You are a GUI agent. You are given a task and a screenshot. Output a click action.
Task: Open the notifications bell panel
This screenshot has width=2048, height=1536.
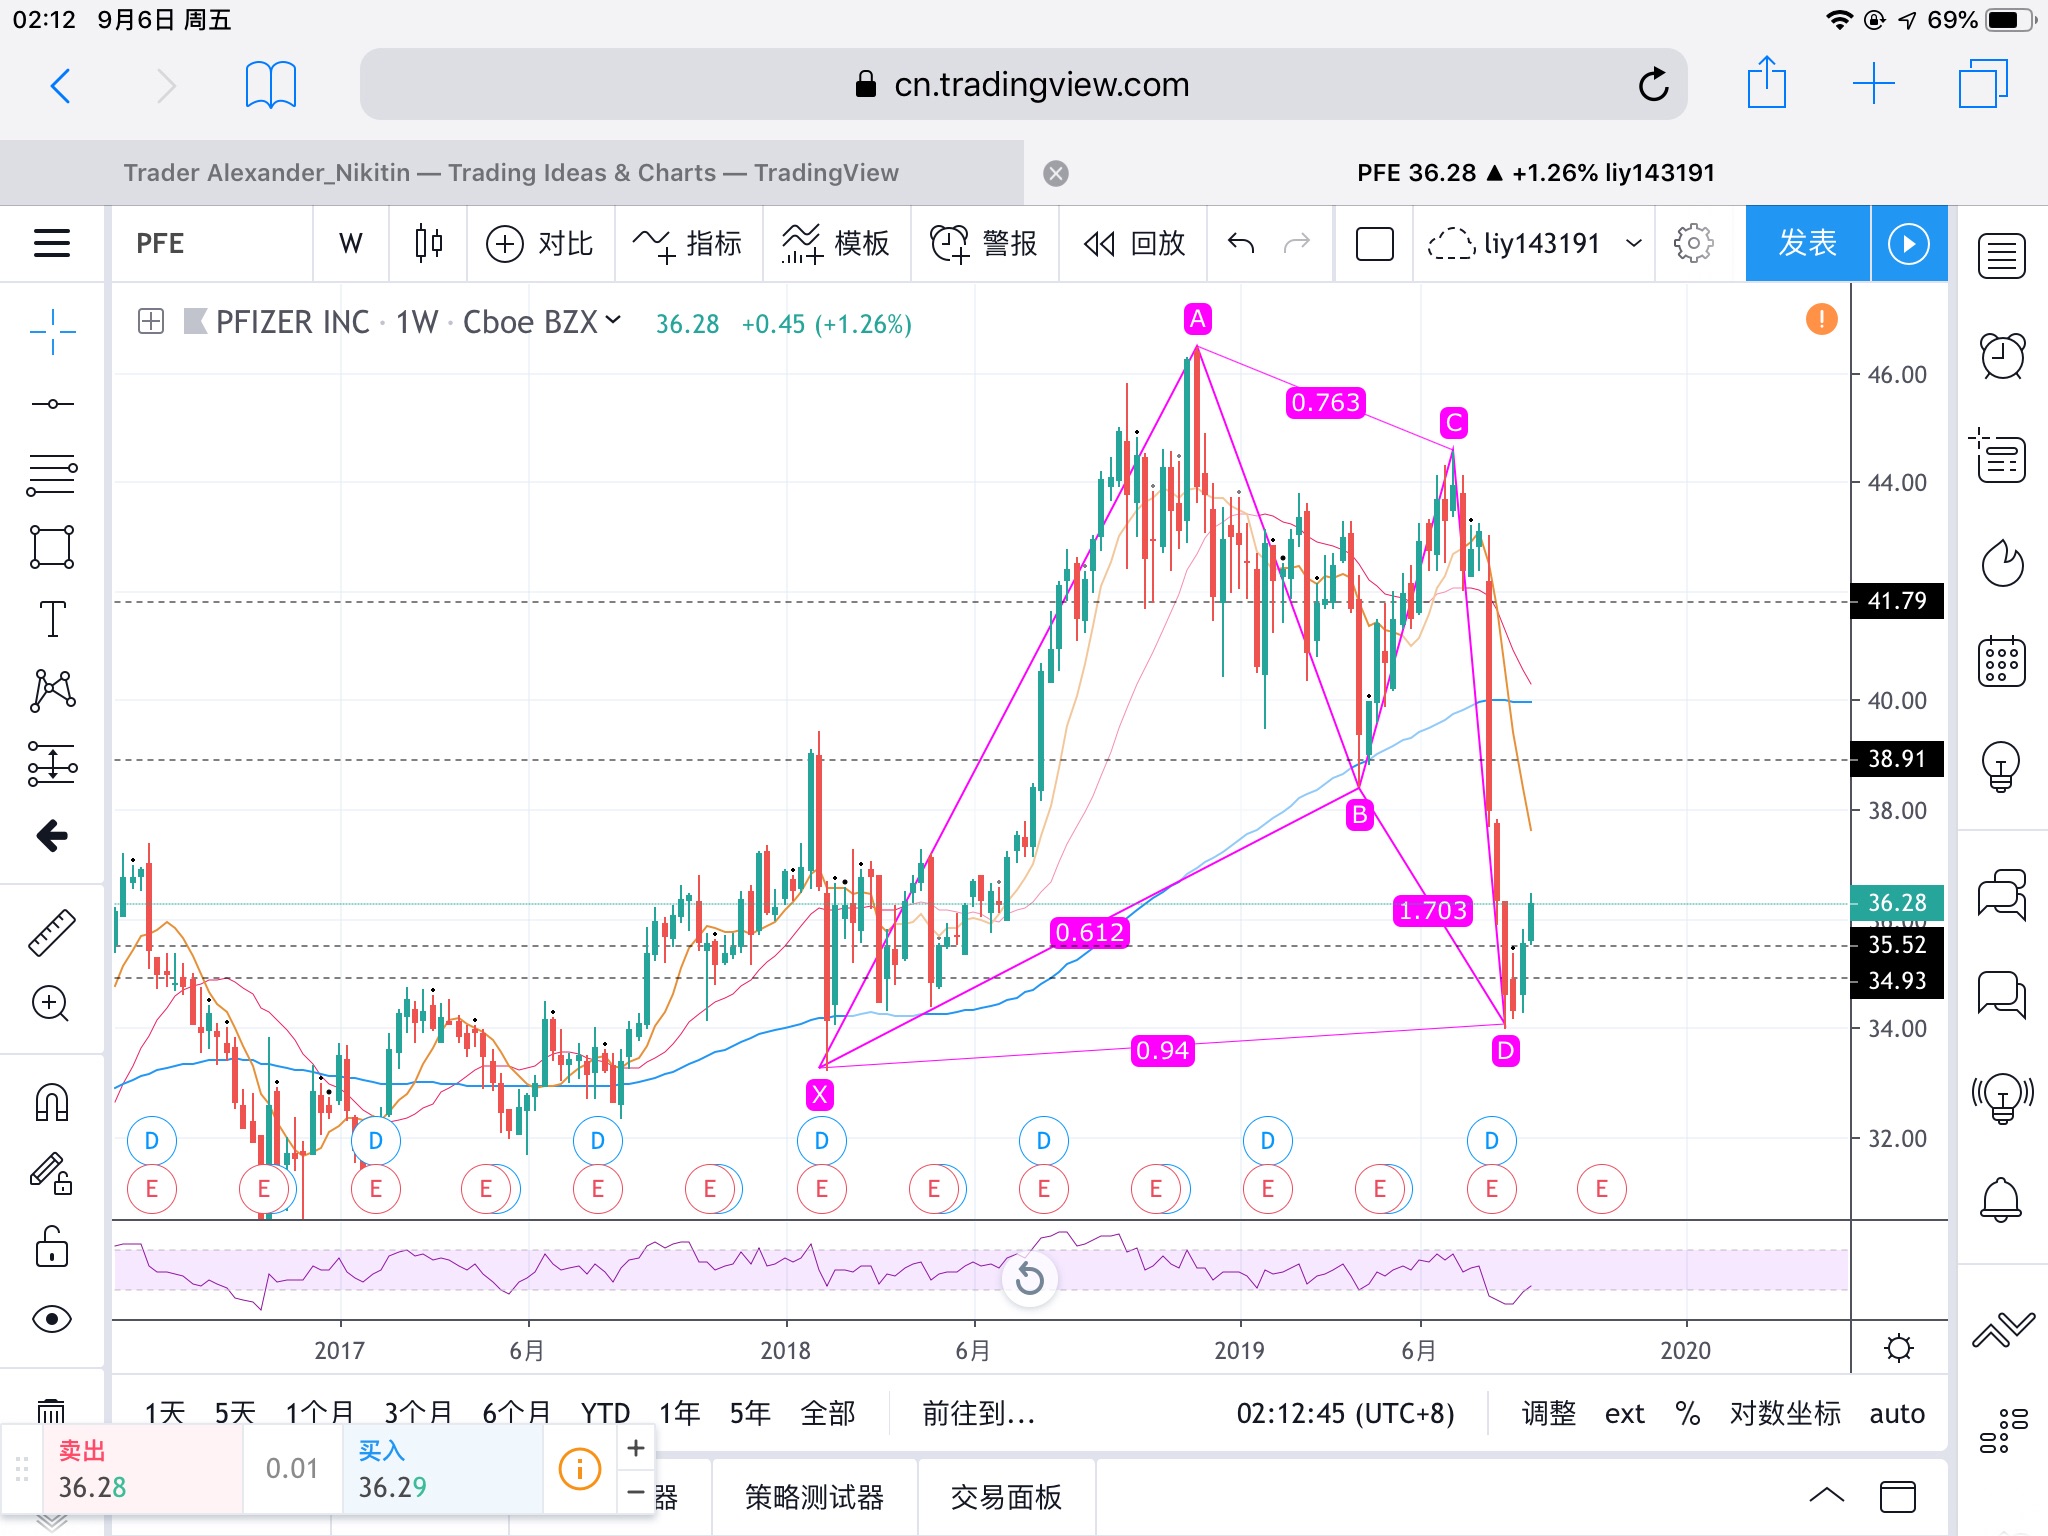tap(2002, 1199)
